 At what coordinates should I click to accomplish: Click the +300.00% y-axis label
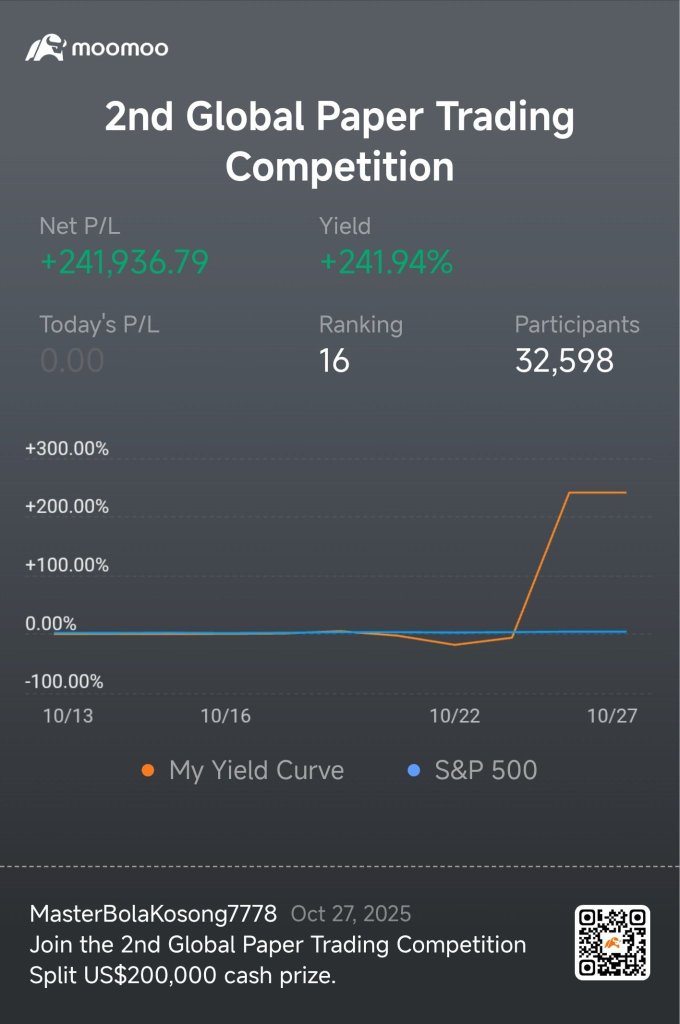pos(67,449)
